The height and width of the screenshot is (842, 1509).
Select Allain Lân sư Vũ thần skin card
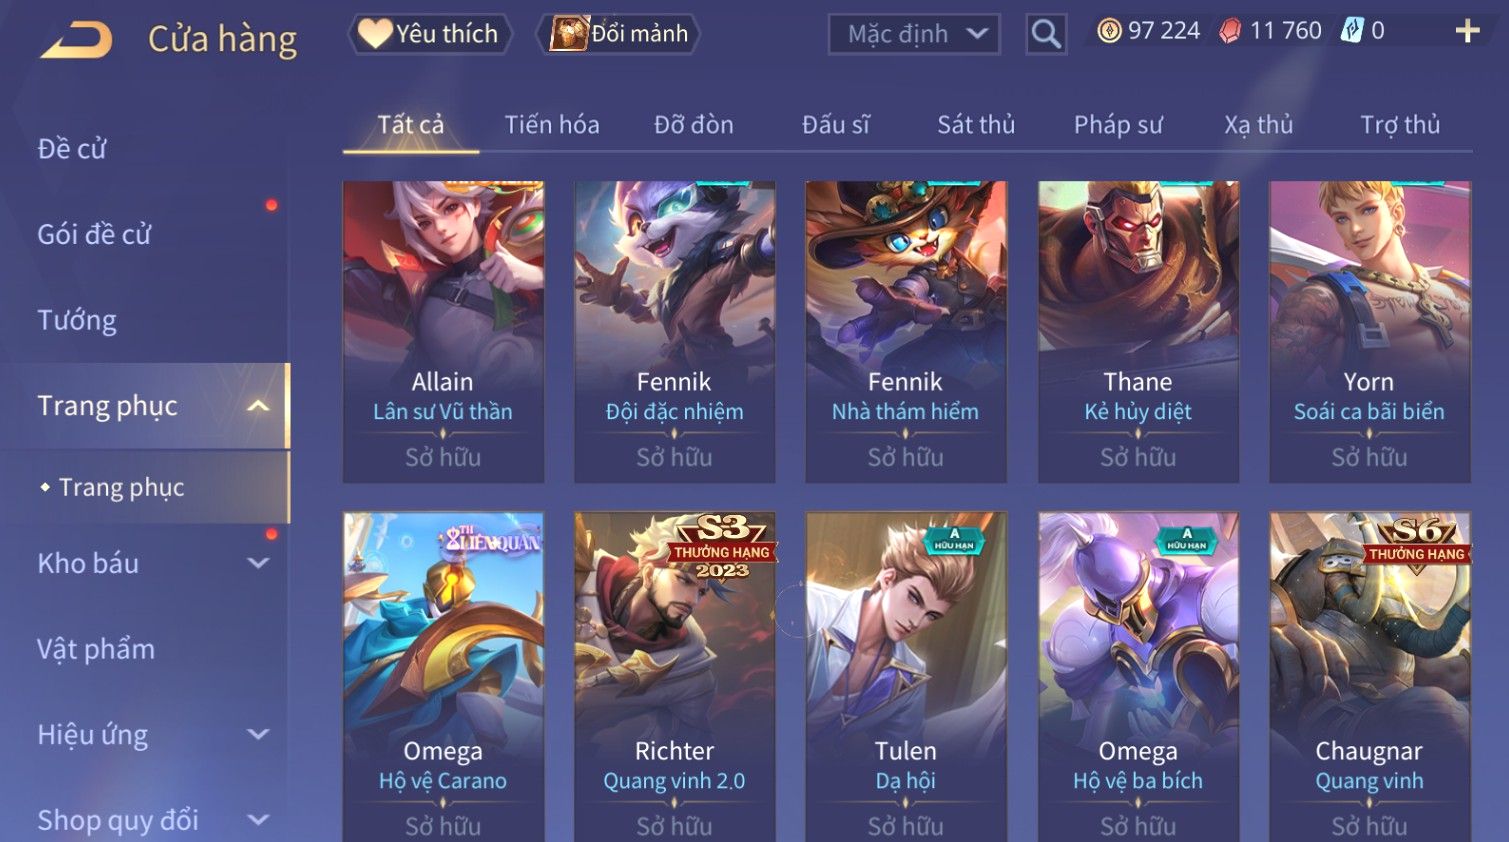tap(443, 332)
